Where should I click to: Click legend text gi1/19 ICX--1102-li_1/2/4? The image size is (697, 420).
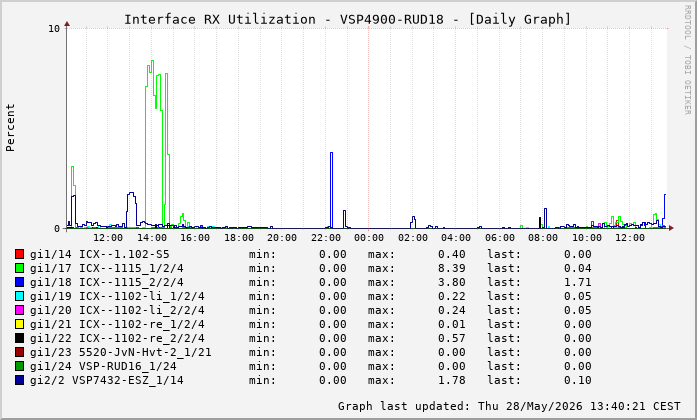tap(117, 296)
